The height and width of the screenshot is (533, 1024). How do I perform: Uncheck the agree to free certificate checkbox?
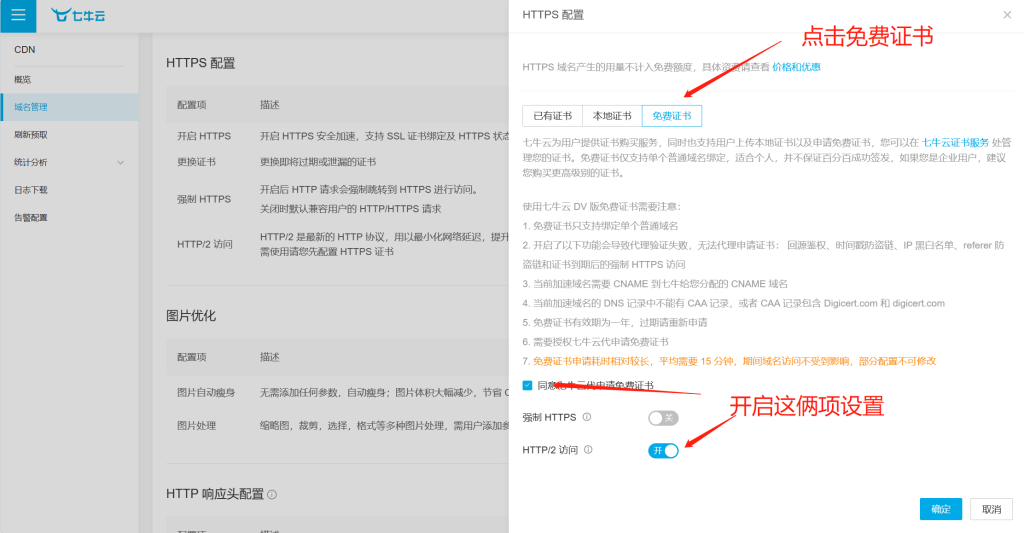(x=527, y=385)
